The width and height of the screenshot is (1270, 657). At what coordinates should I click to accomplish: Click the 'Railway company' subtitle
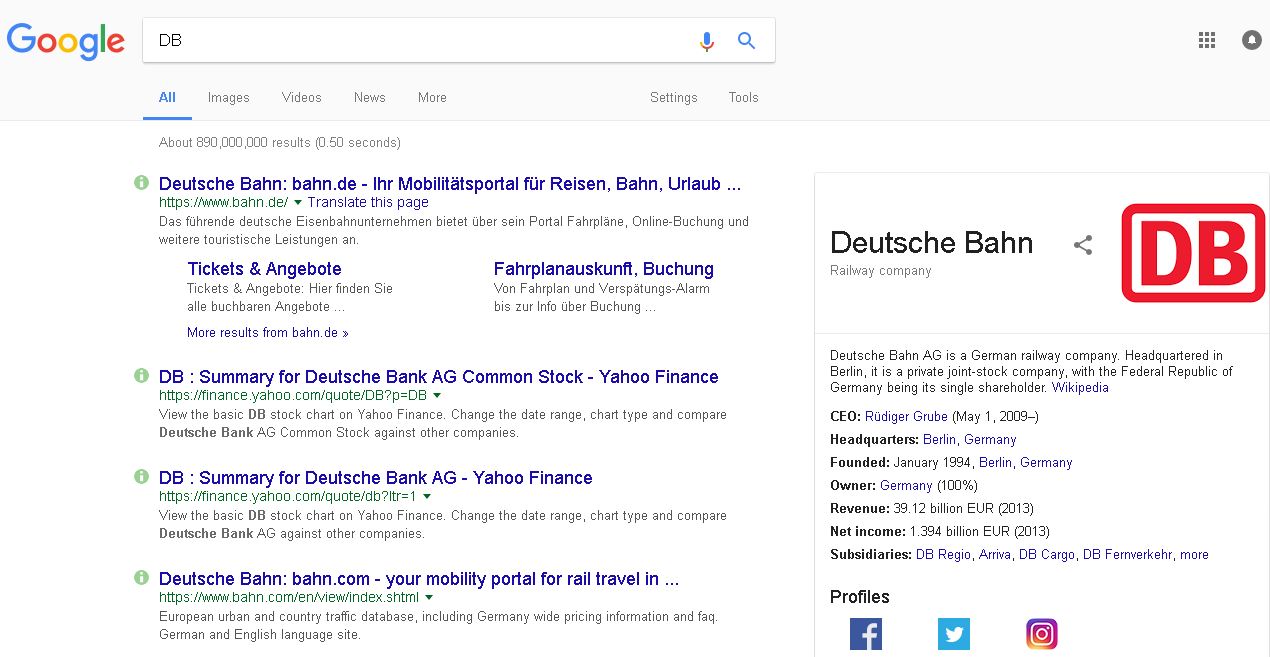(x=881, y=271)
